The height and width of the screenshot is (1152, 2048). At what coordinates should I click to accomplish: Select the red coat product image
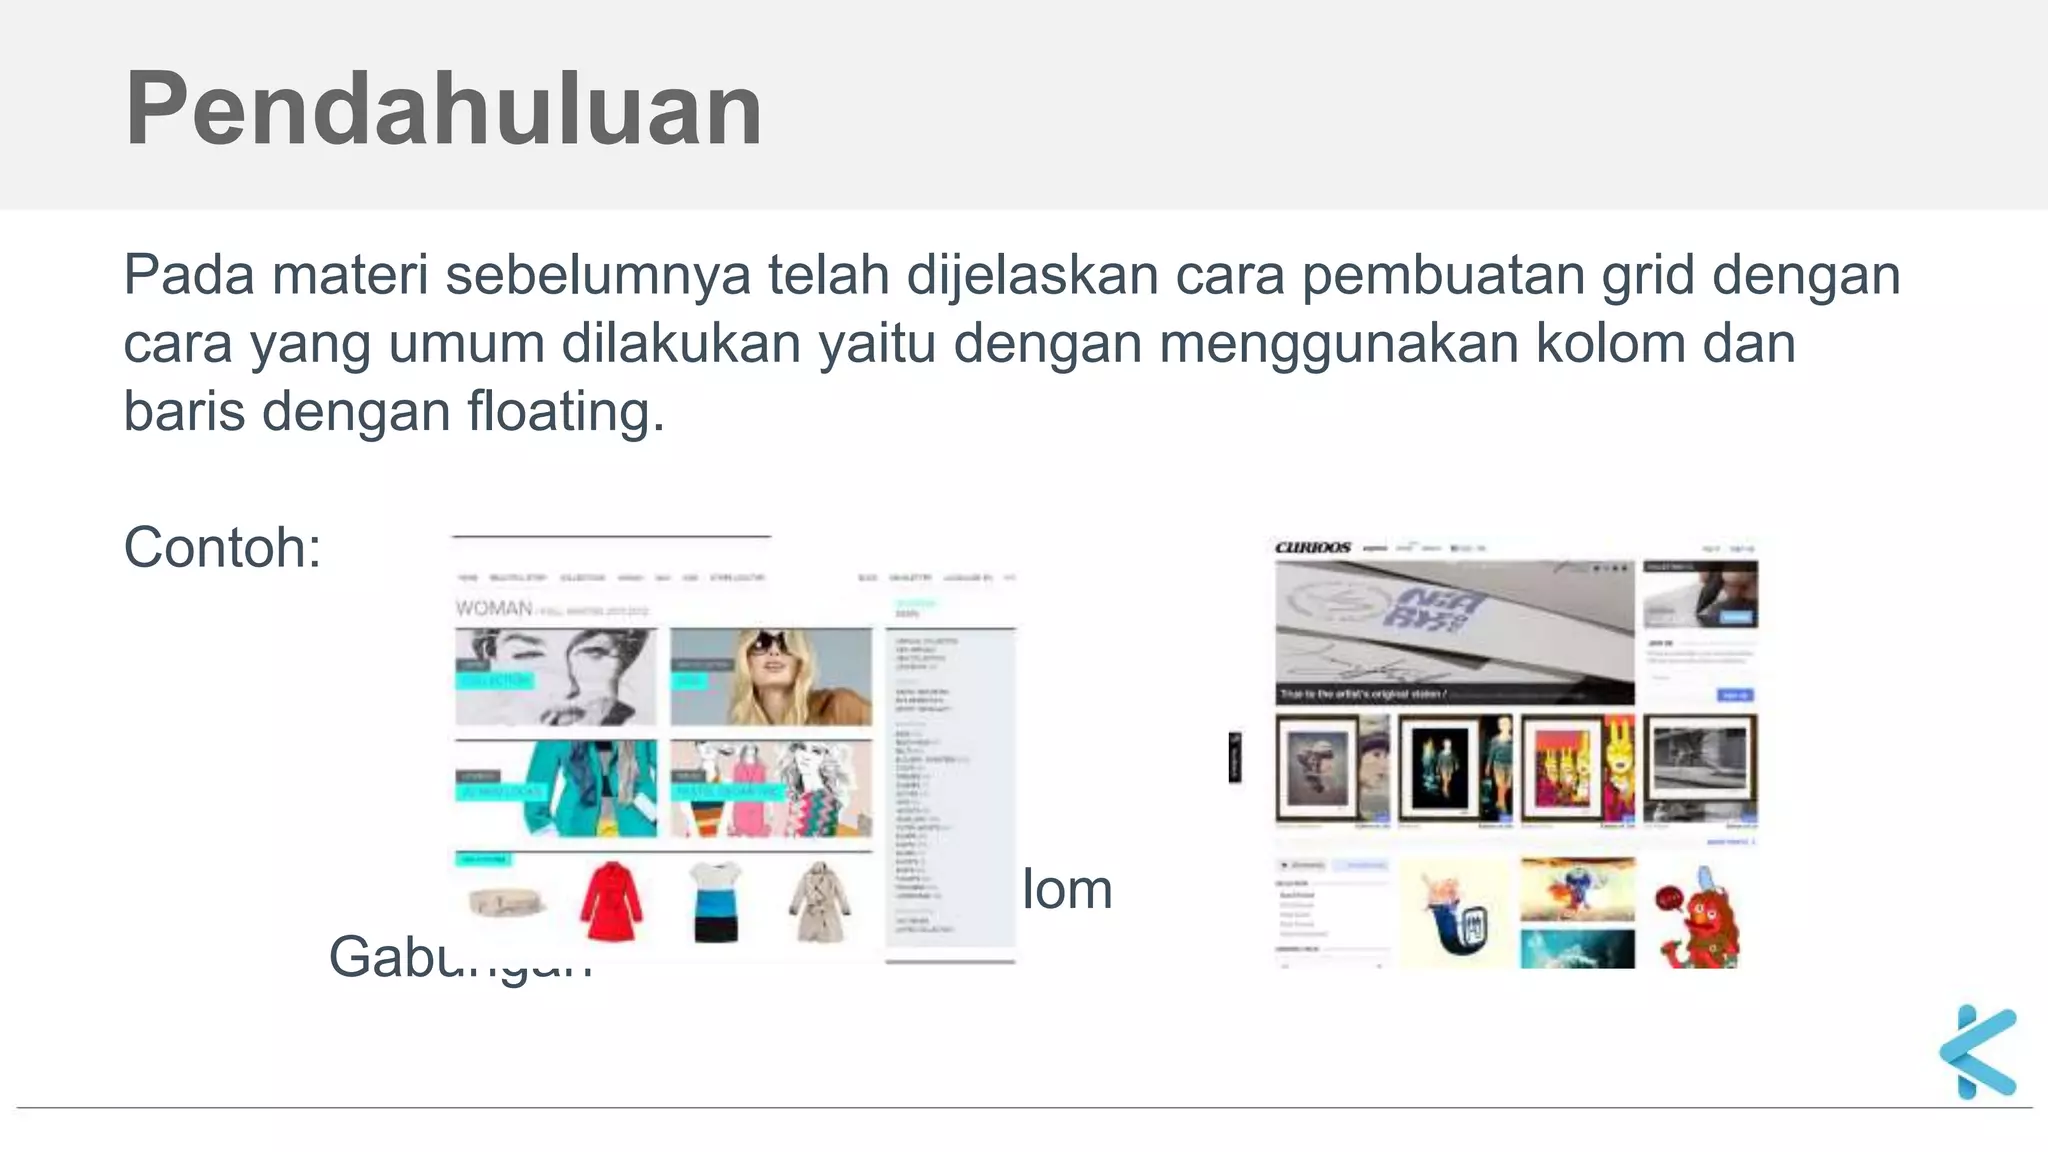[x=611, y=901]
